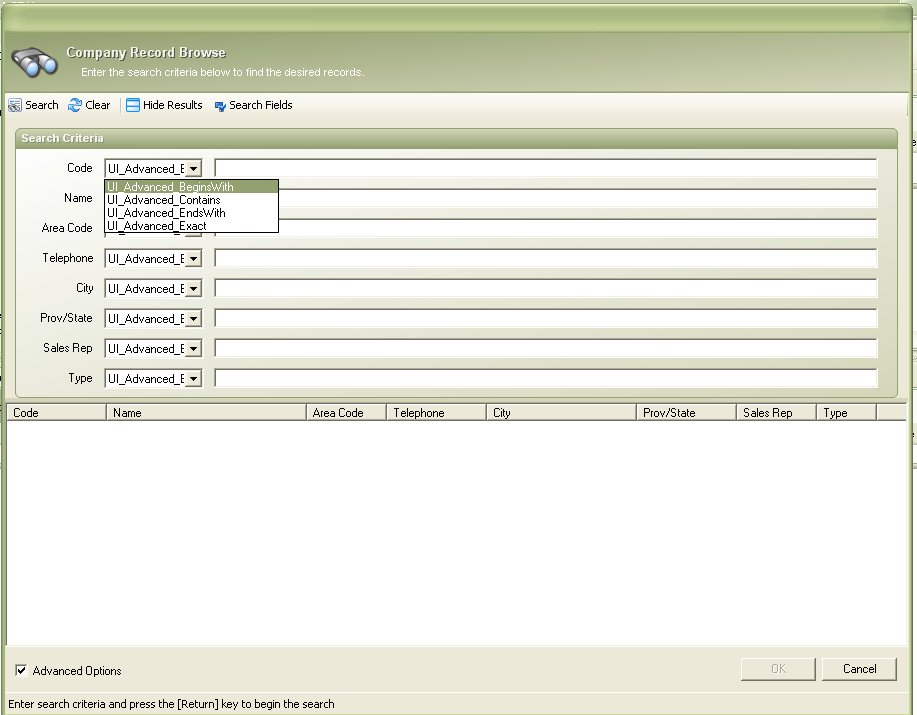
Task: Expand the City match-type dropdown
Action: pyautogui.click(x=193, y=289)
